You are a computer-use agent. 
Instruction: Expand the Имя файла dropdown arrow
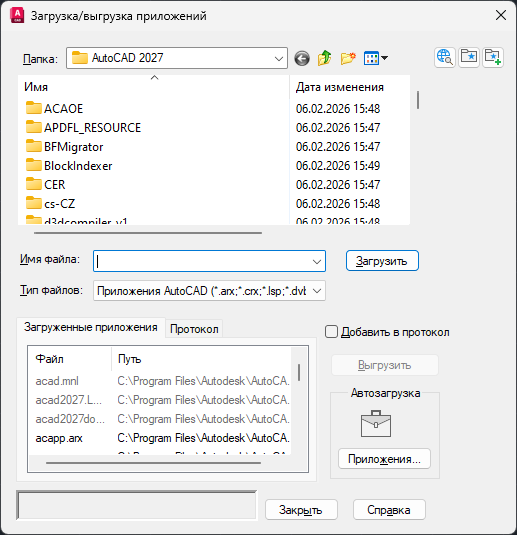click(316, 262)
